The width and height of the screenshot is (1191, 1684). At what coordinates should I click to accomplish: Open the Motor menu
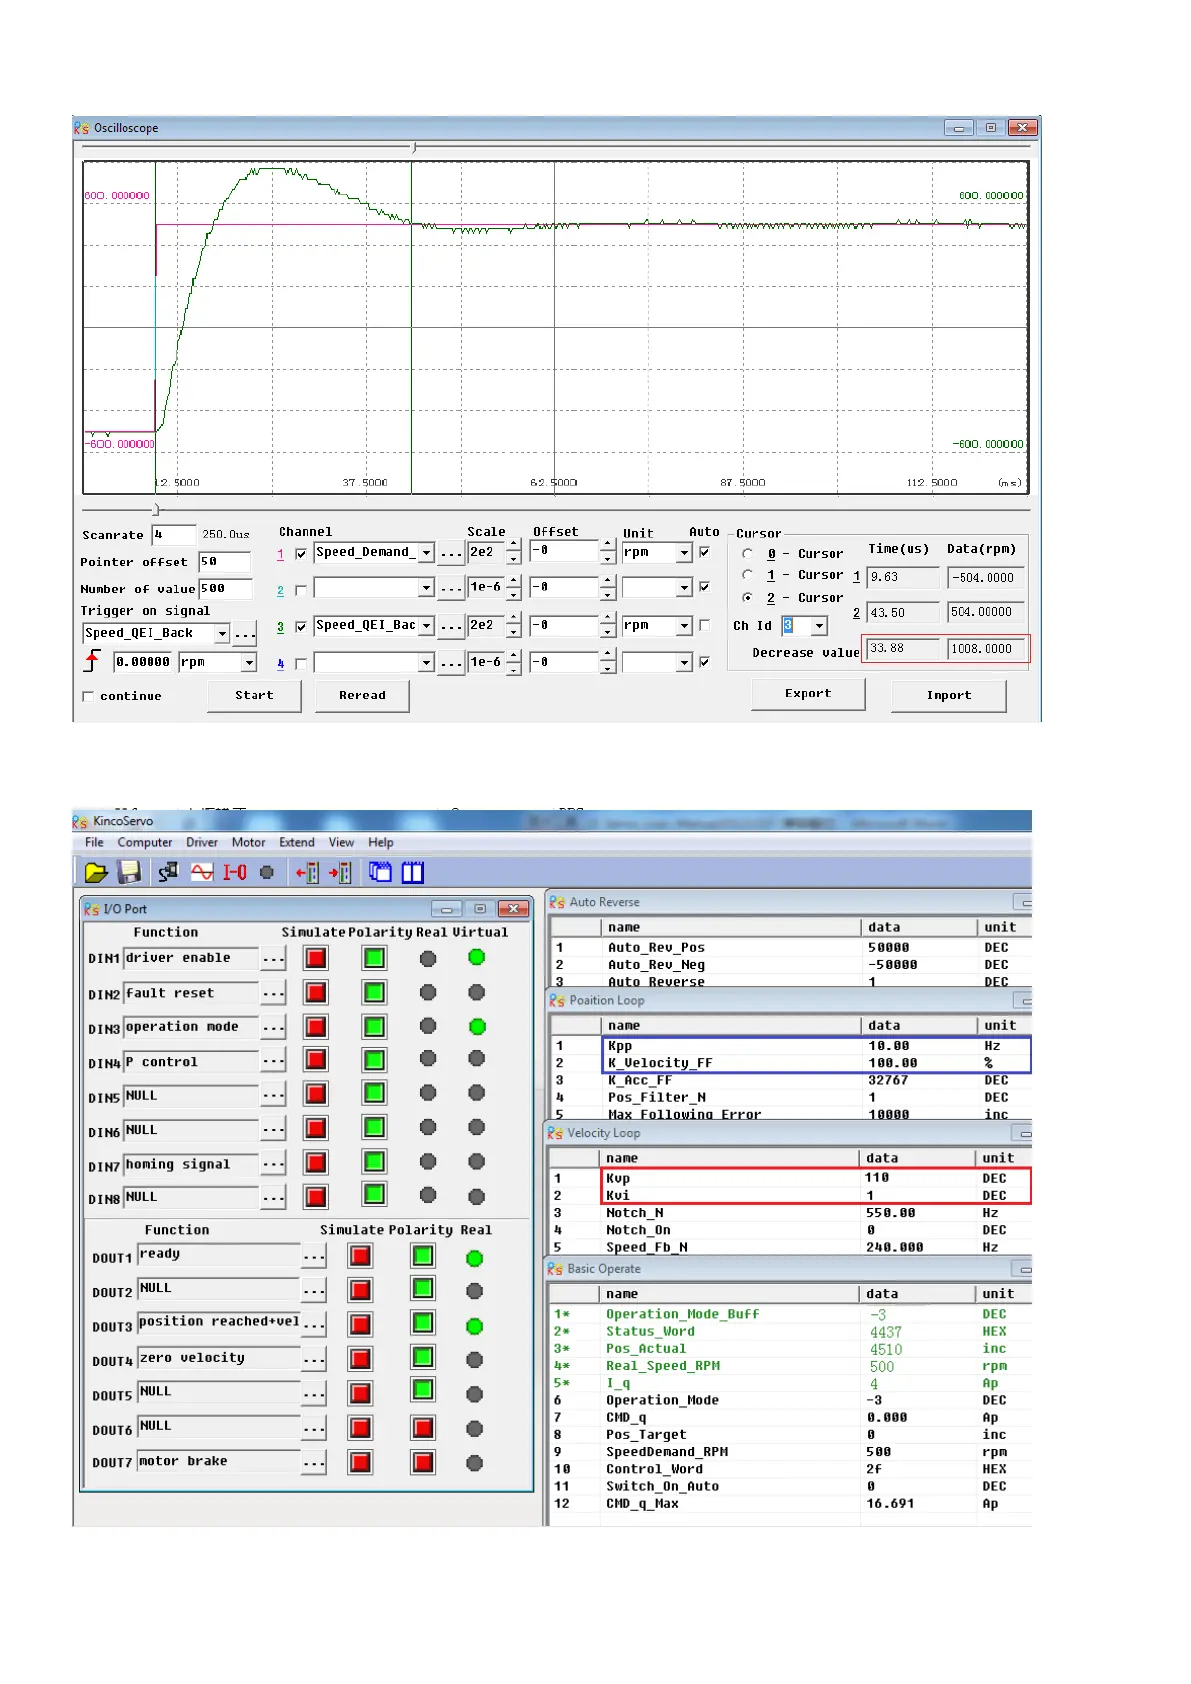click(248, 842)
